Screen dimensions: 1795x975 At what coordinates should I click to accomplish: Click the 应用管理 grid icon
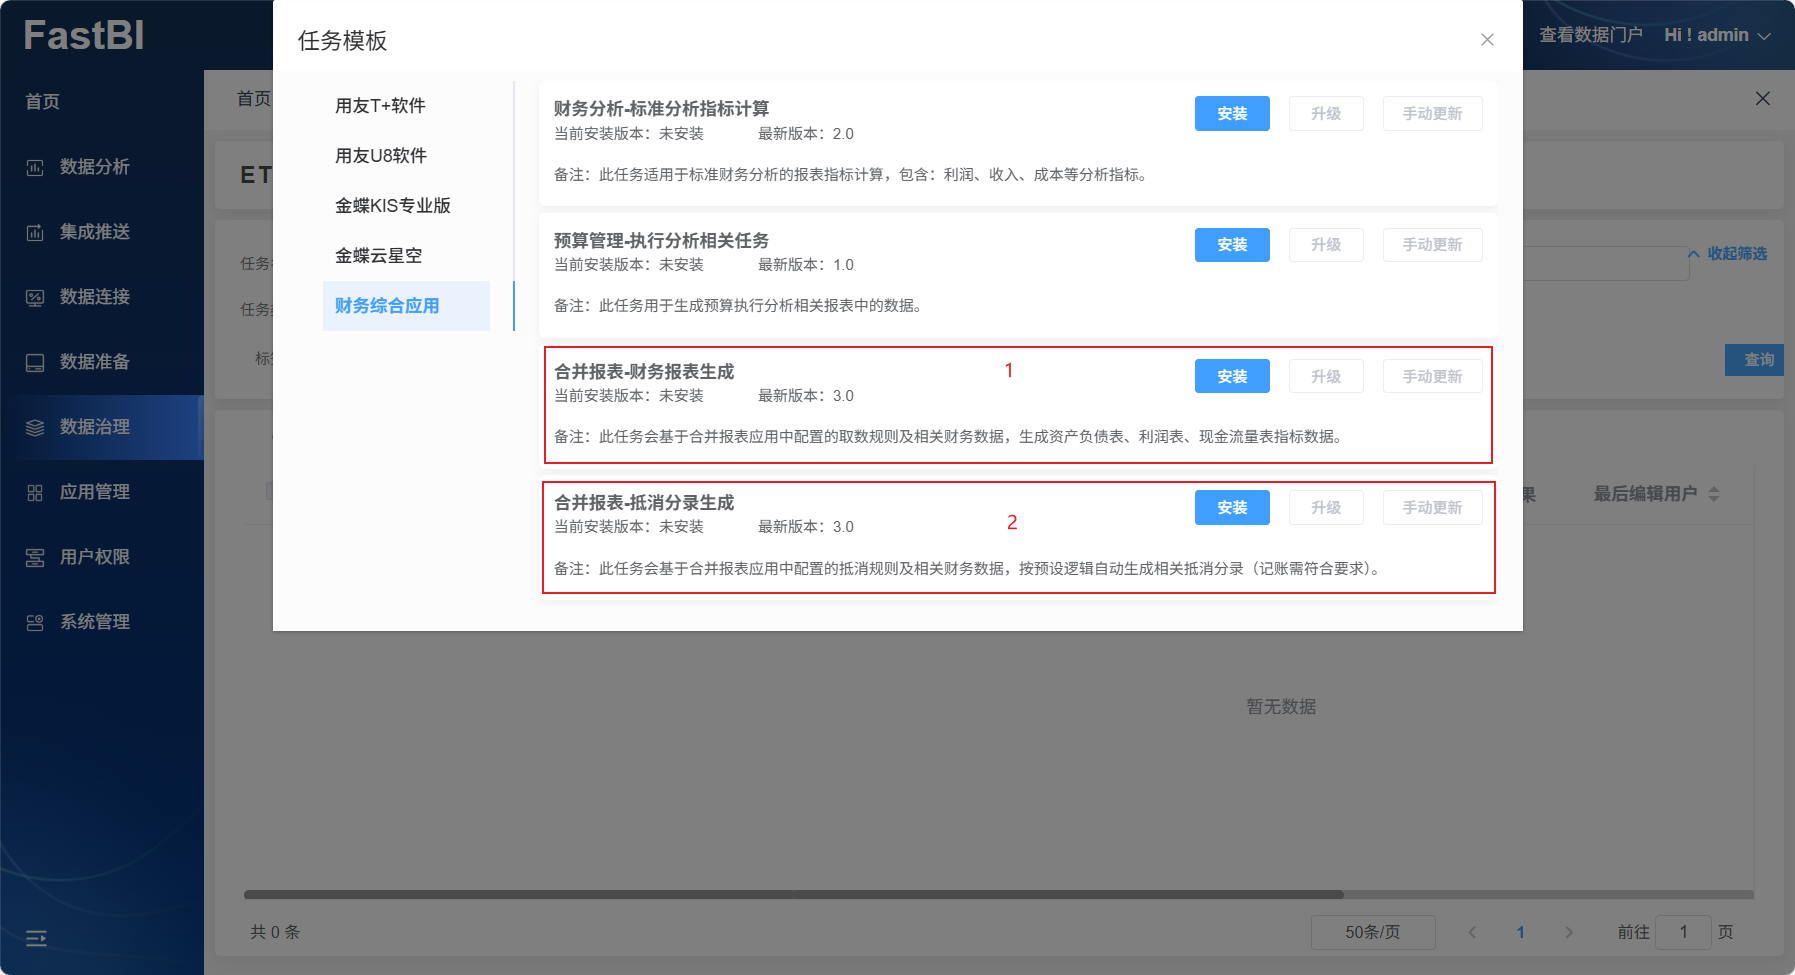tap(35, 493)
